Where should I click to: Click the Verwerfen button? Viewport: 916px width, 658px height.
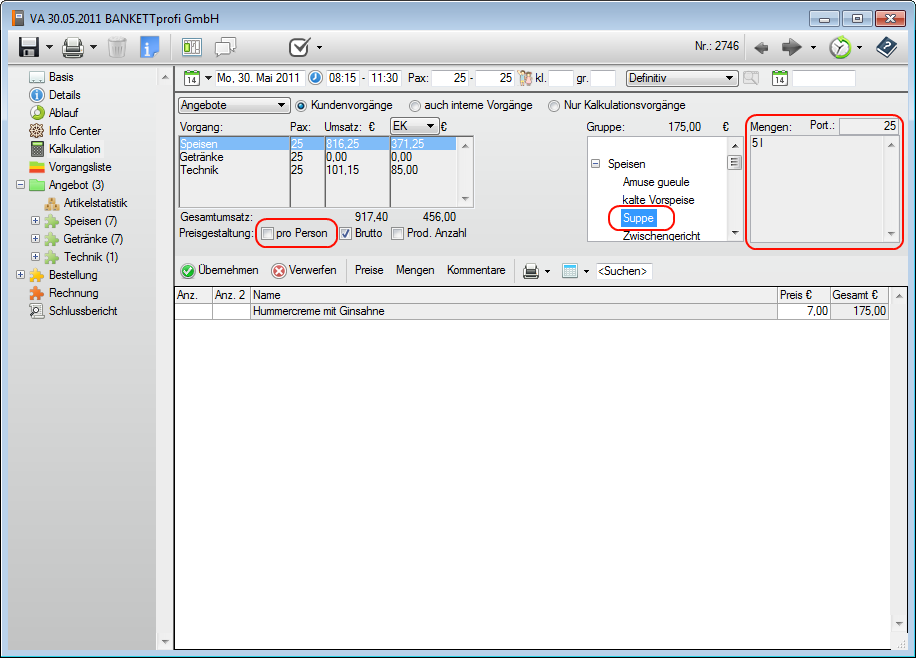click(x=304, y=270)
